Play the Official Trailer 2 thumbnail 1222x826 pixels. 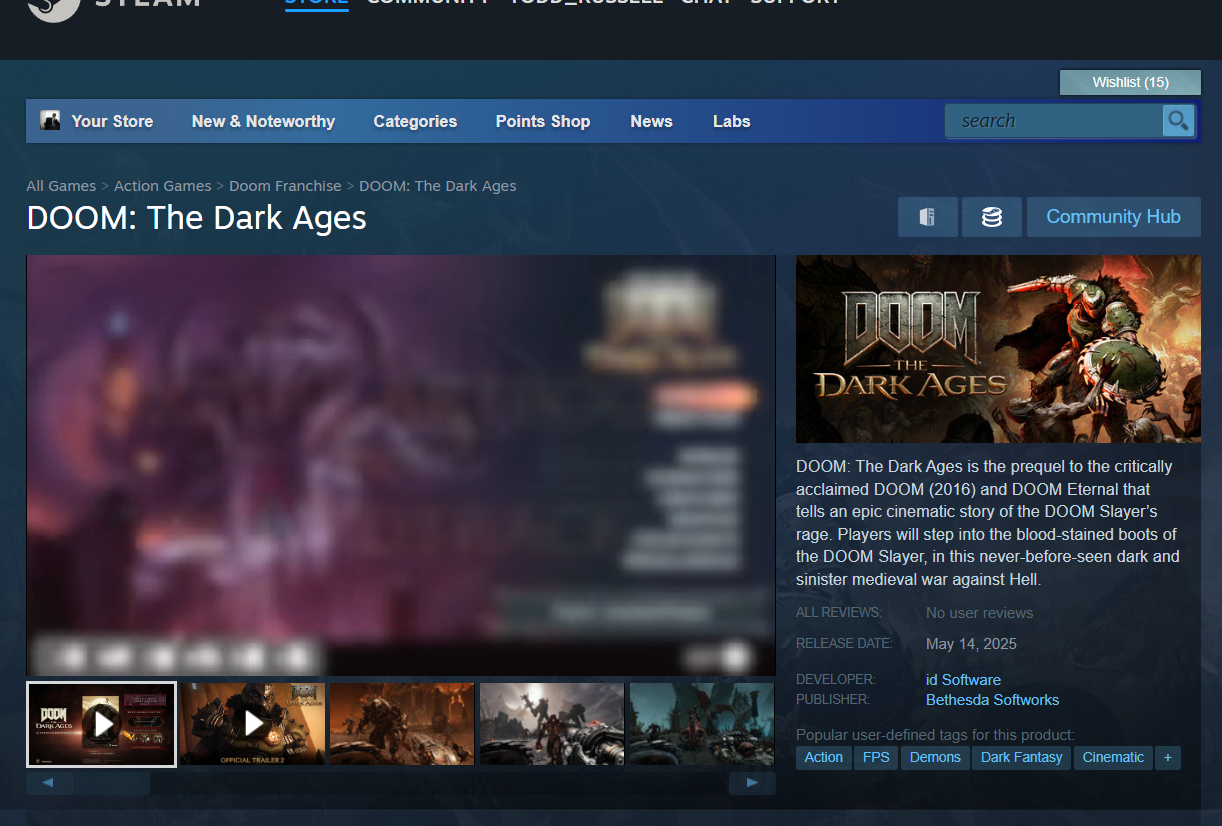(x=253, y=724)
